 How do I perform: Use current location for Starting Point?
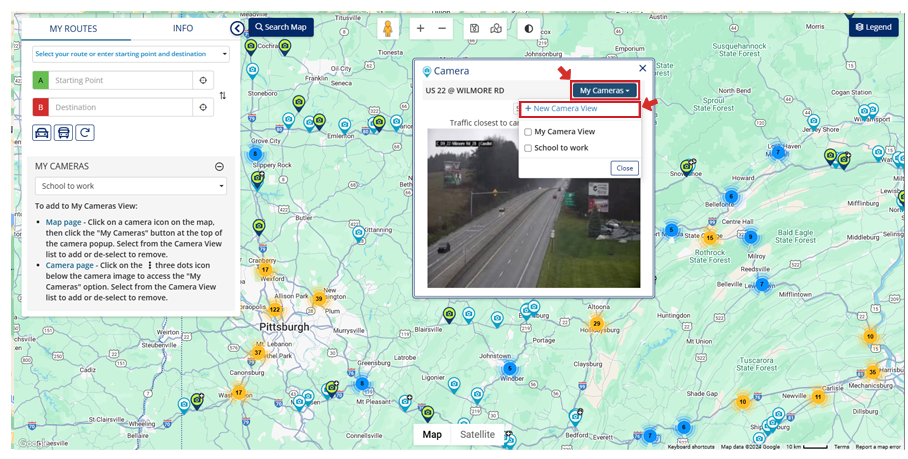tap(203, 81)
